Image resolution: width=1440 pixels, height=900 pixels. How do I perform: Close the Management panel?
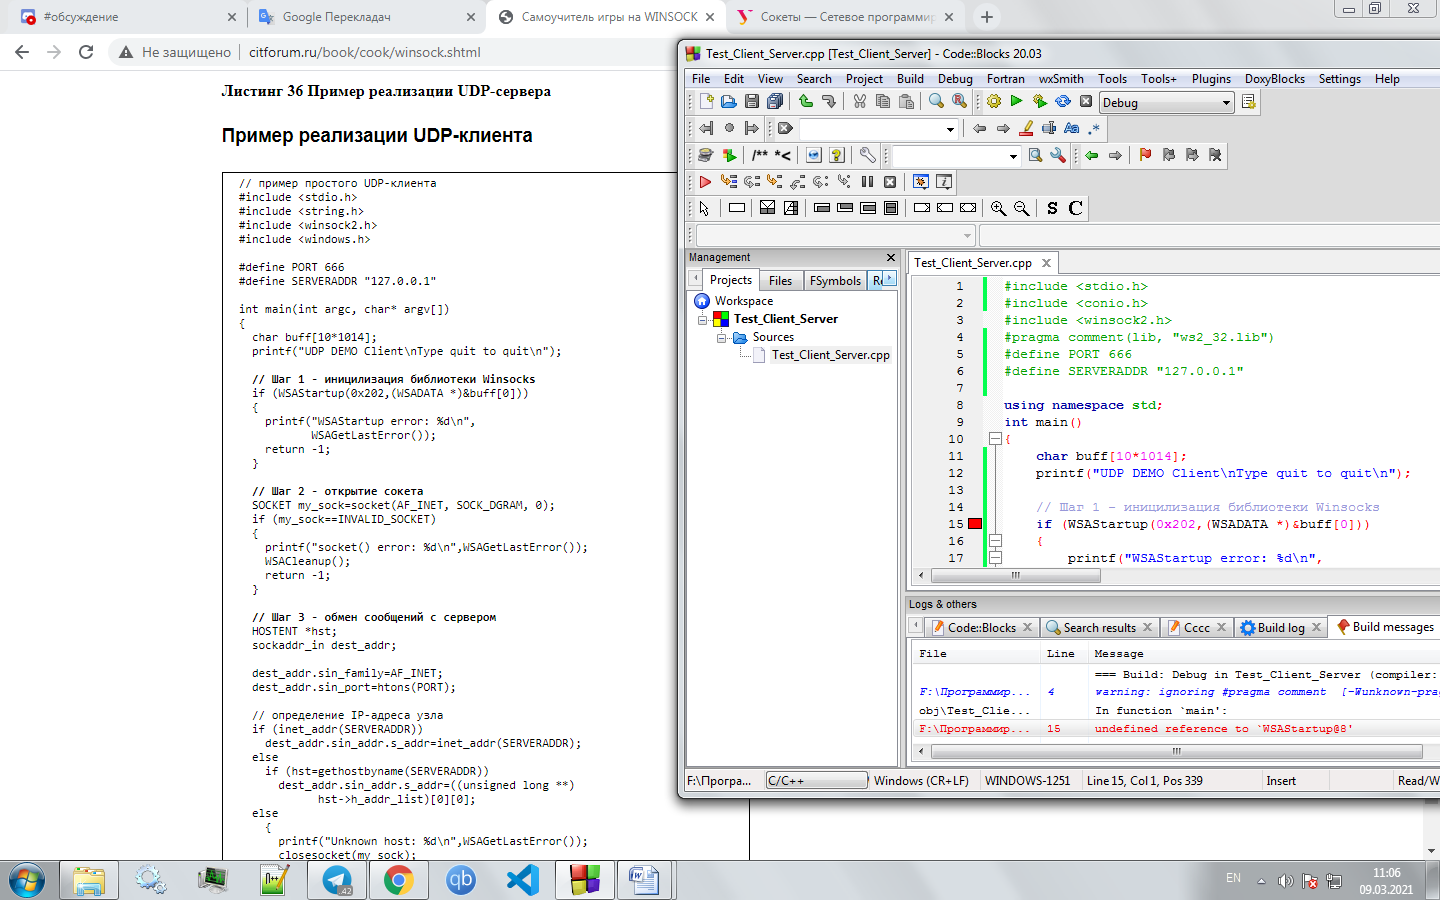[x=891, y=257]
